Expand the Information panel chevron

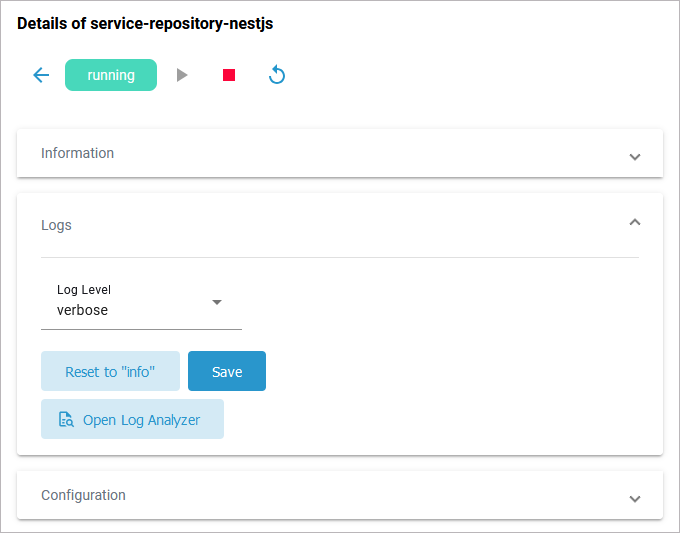tap(634, 156)
